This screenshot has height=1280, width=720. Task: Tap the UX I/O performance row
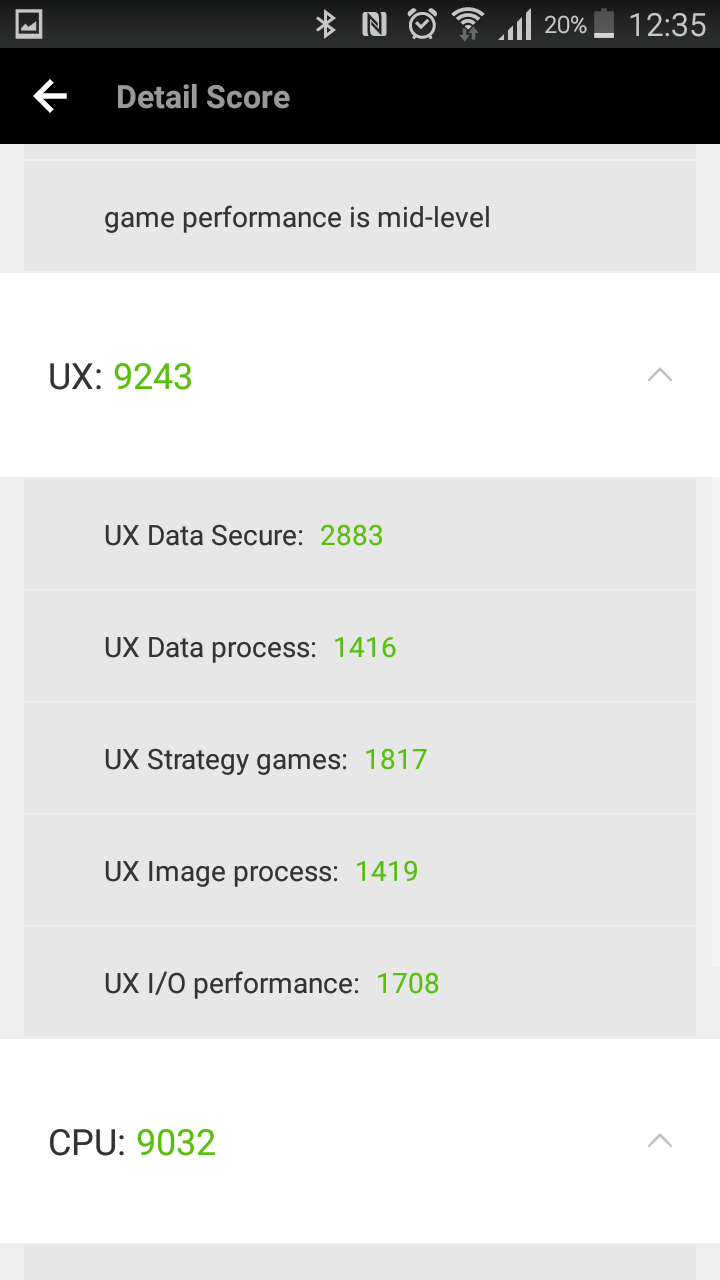(360, 983)
